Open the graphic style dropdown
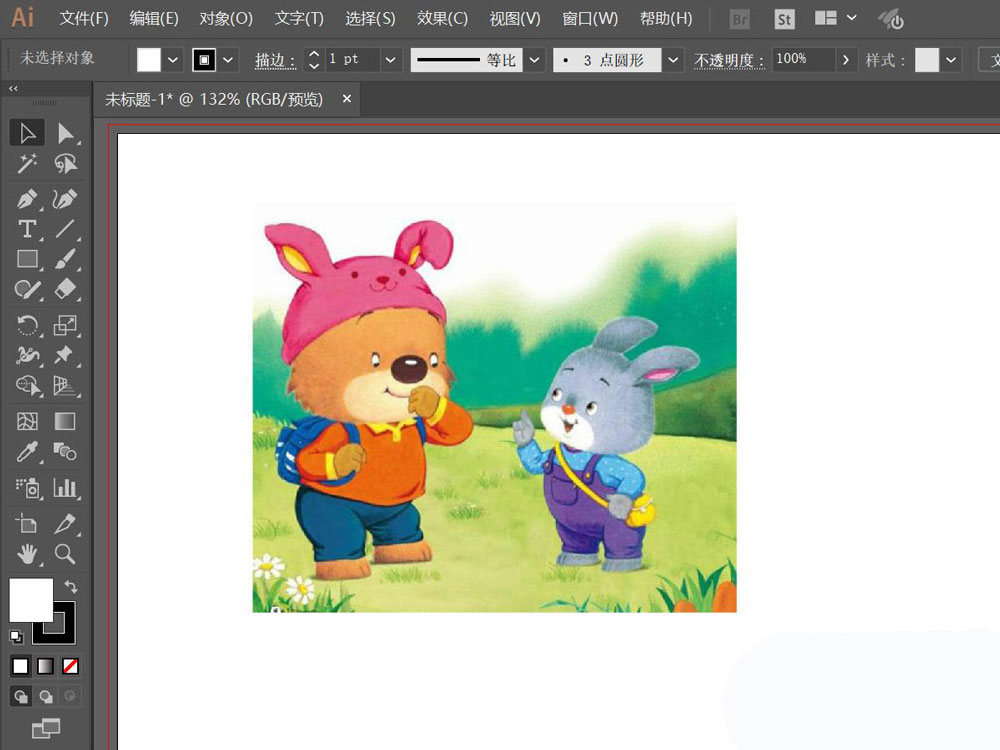The width and height of the screenshot is (1000, 750). (951, 60)
